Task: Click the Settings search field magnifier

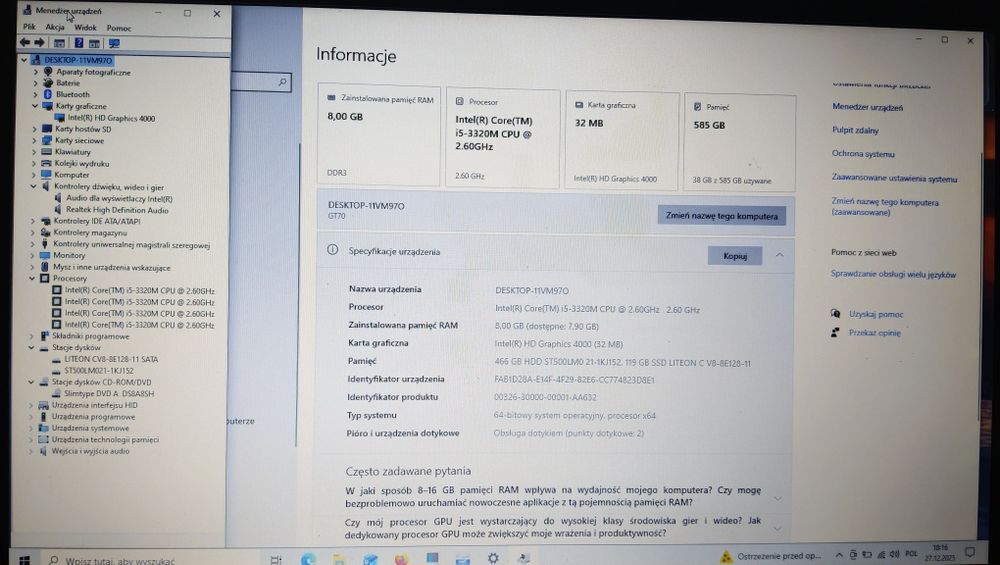Action: coord(282,82)
